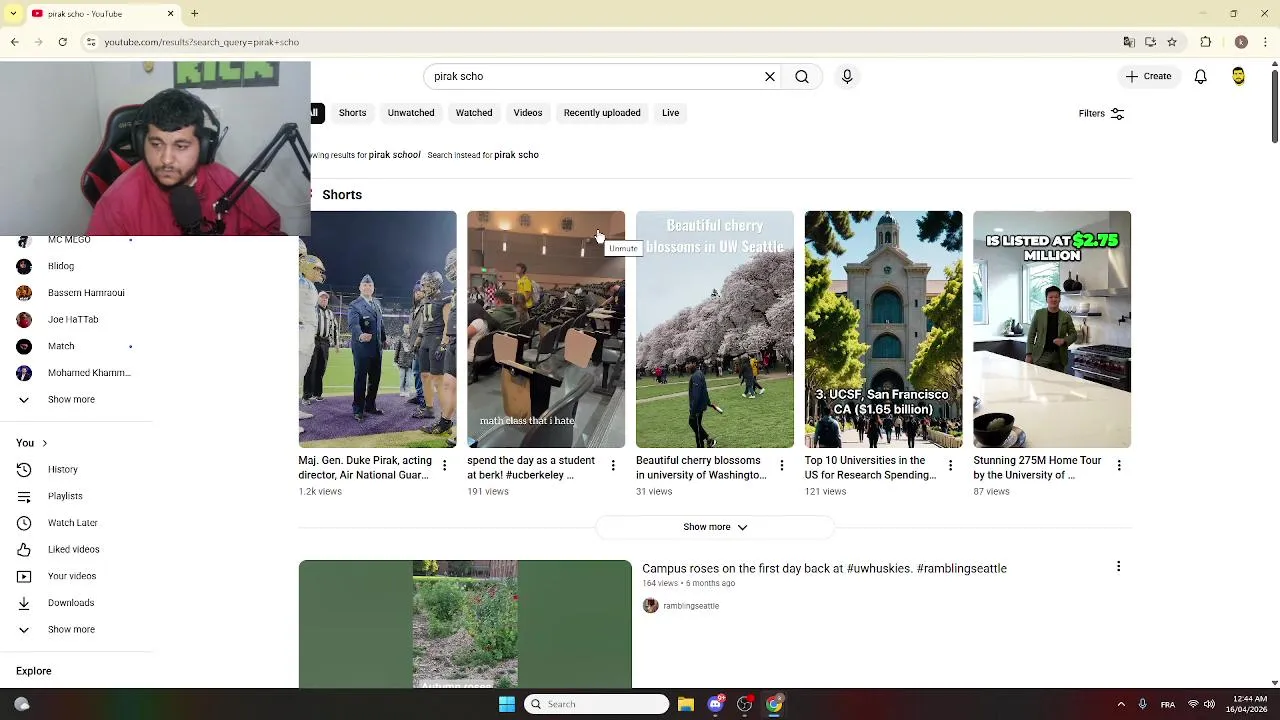Open OBS Studio from taskbar
1280x720 pixels.
click(x=744, y=704)
